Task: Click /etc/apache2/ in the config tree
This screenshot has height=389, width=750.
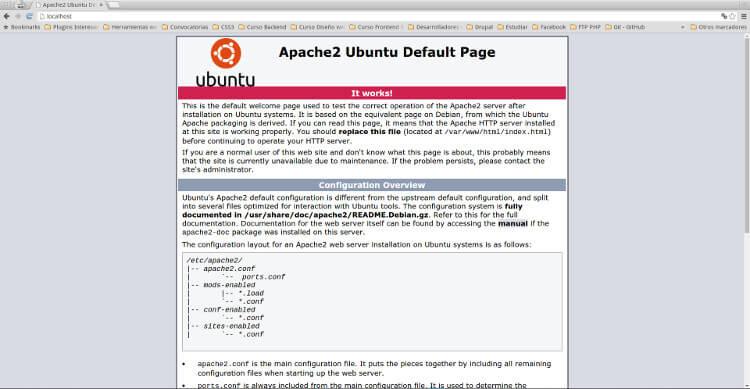Action: 214,260
